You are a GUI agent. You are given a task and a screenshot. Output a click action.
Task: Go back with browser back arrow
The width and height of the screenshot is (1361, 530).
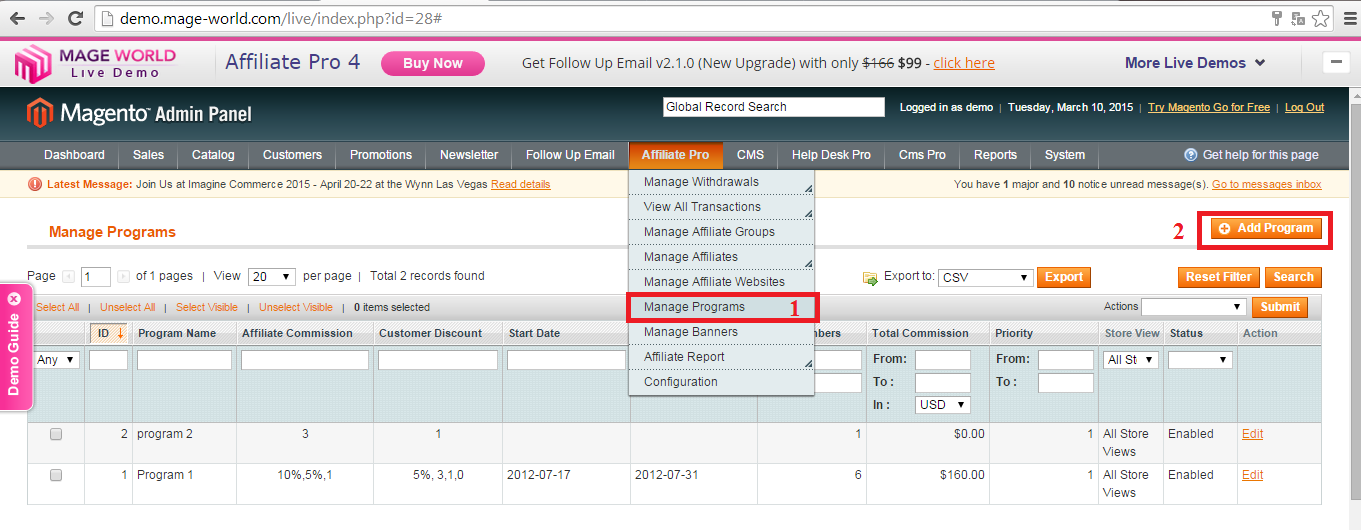(18, 18)
